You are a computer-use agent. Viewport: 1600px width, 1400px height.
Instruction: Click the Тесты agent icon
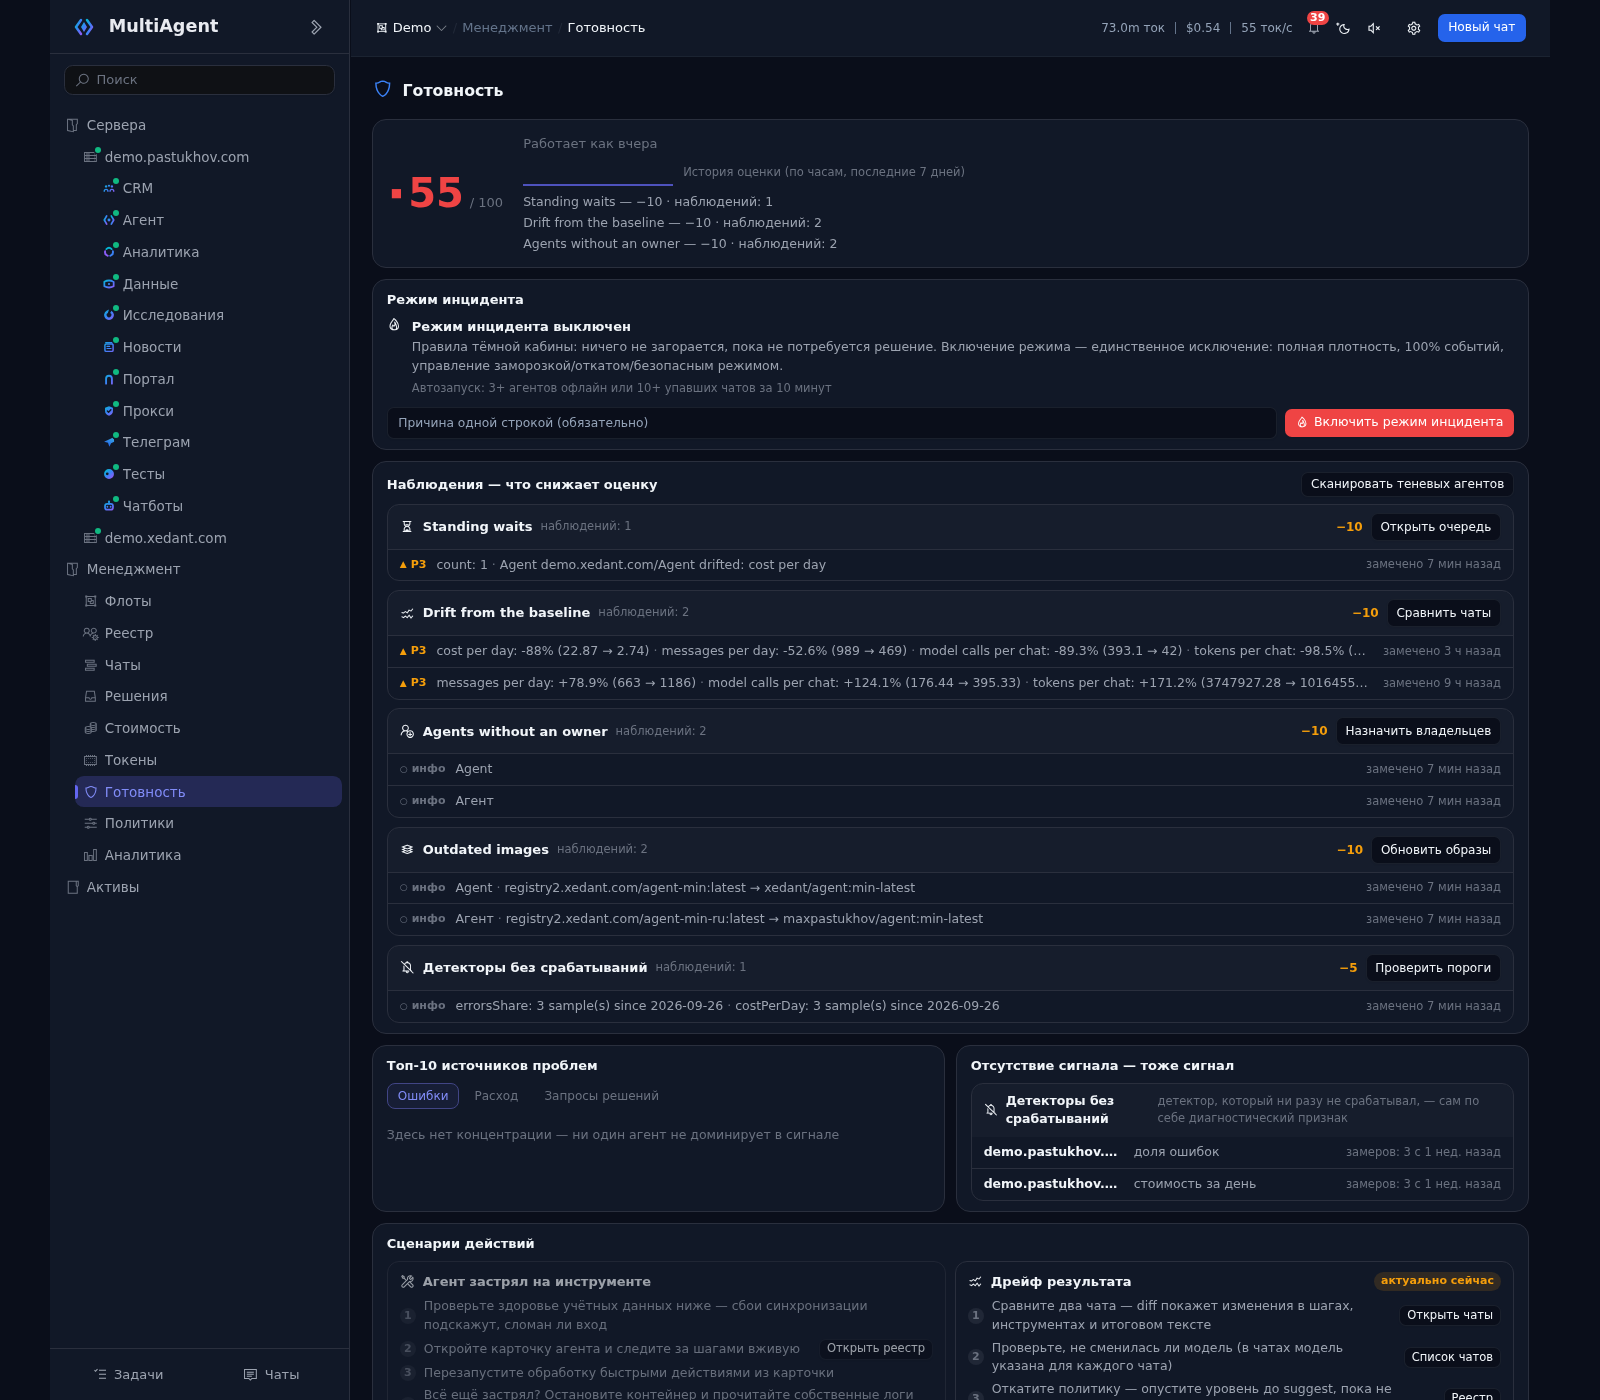[109, 474]
